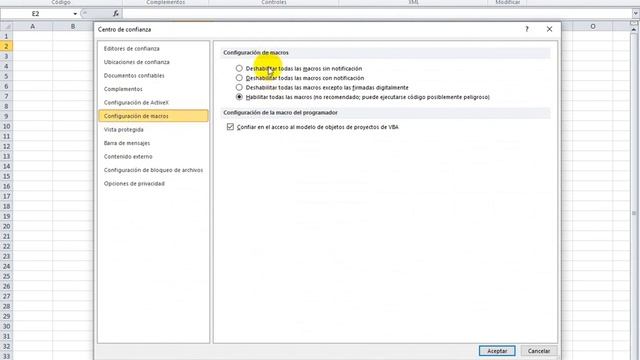Click the select-all corner of the sheet
Image resolution: width=640 pixels, height=360 pixels.
(x=6, y=26)
